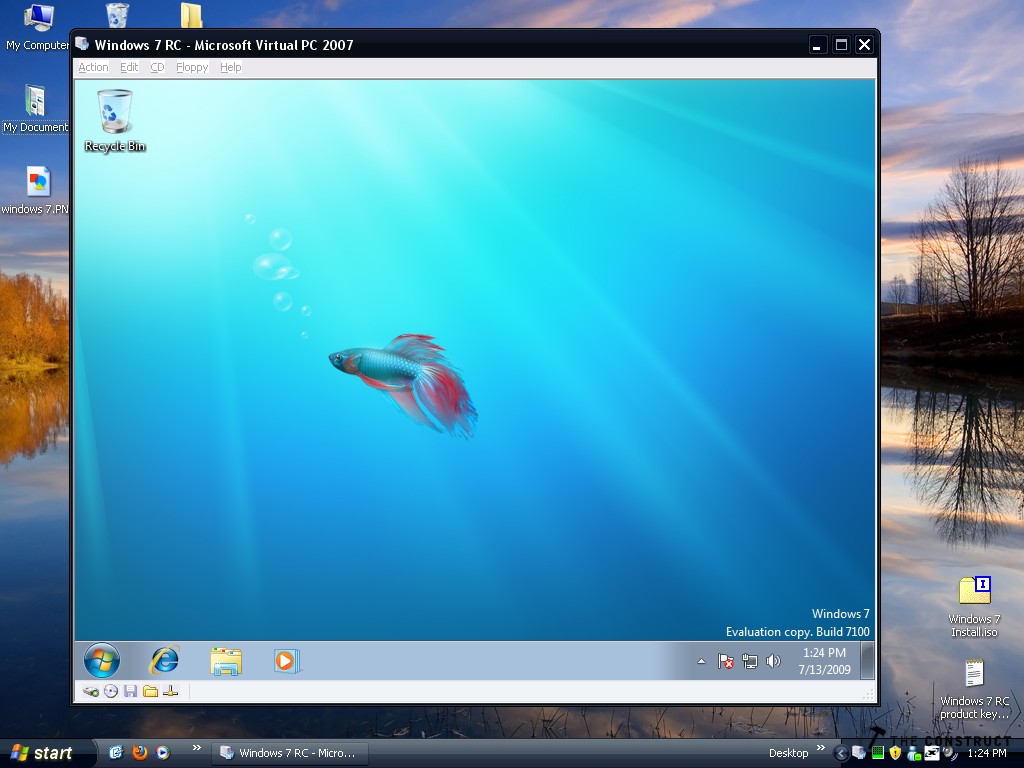
Task: Select the Recycle Bin in Windows 7 guest
Action: pyautogui.click(x=114, y=121)
